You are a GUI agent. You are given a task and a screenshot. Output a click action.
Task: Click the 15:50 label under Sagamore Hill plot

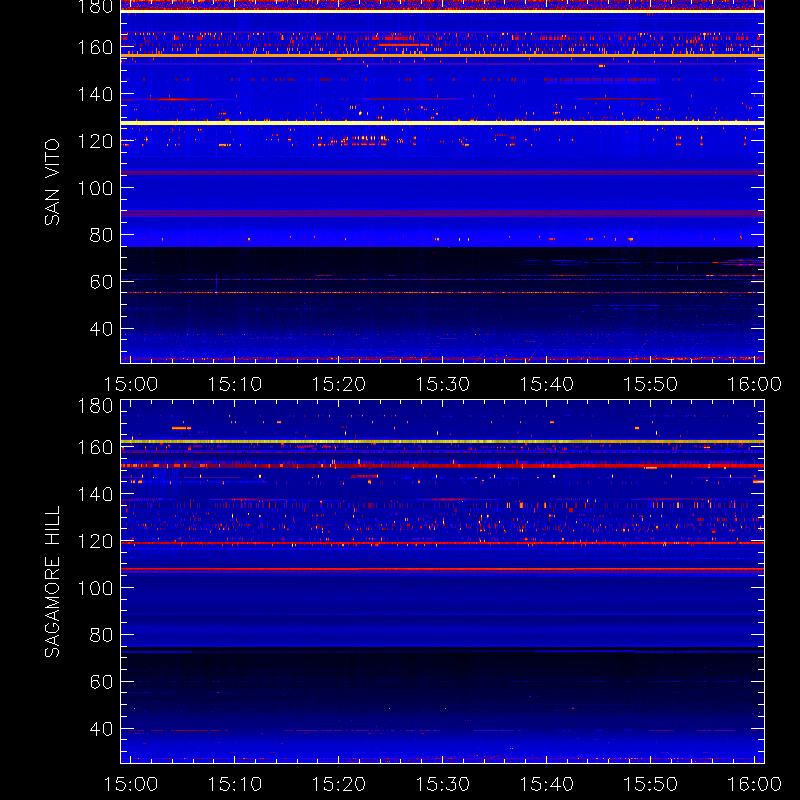coord(651,784)
